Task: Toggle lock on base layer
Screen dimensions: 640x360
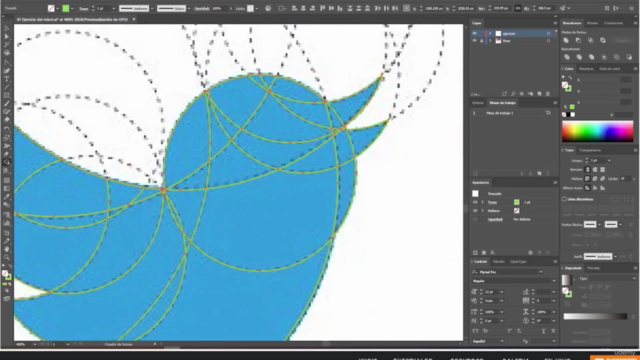Action: (482, 41)
